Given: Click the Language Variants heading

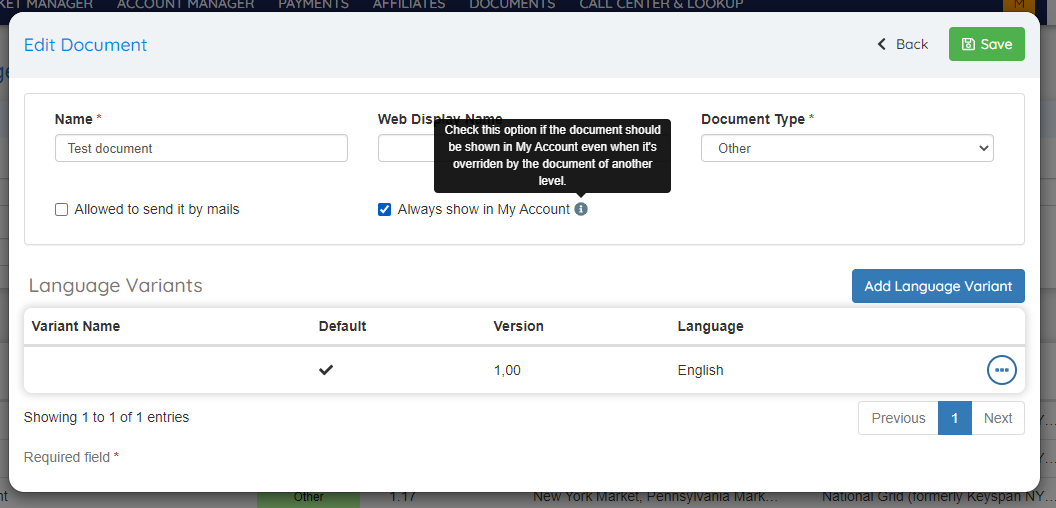Looking at the screenshot, I should (115, 286).
